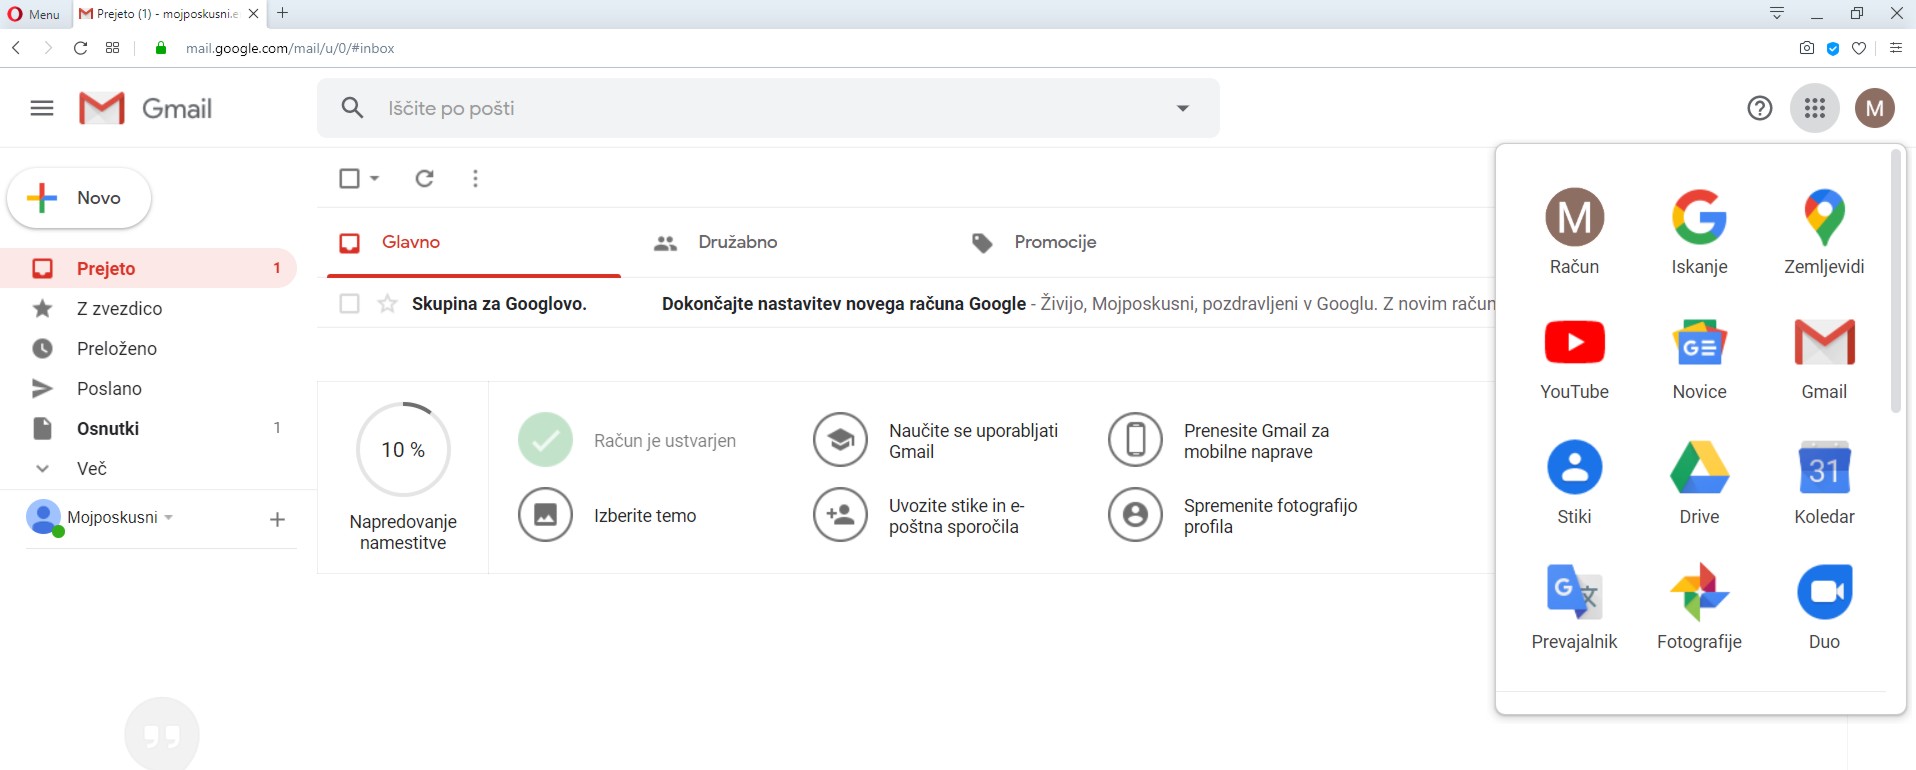Star the Skupina za Googlovo message
1916x770 pixels.
click(388, 304)
